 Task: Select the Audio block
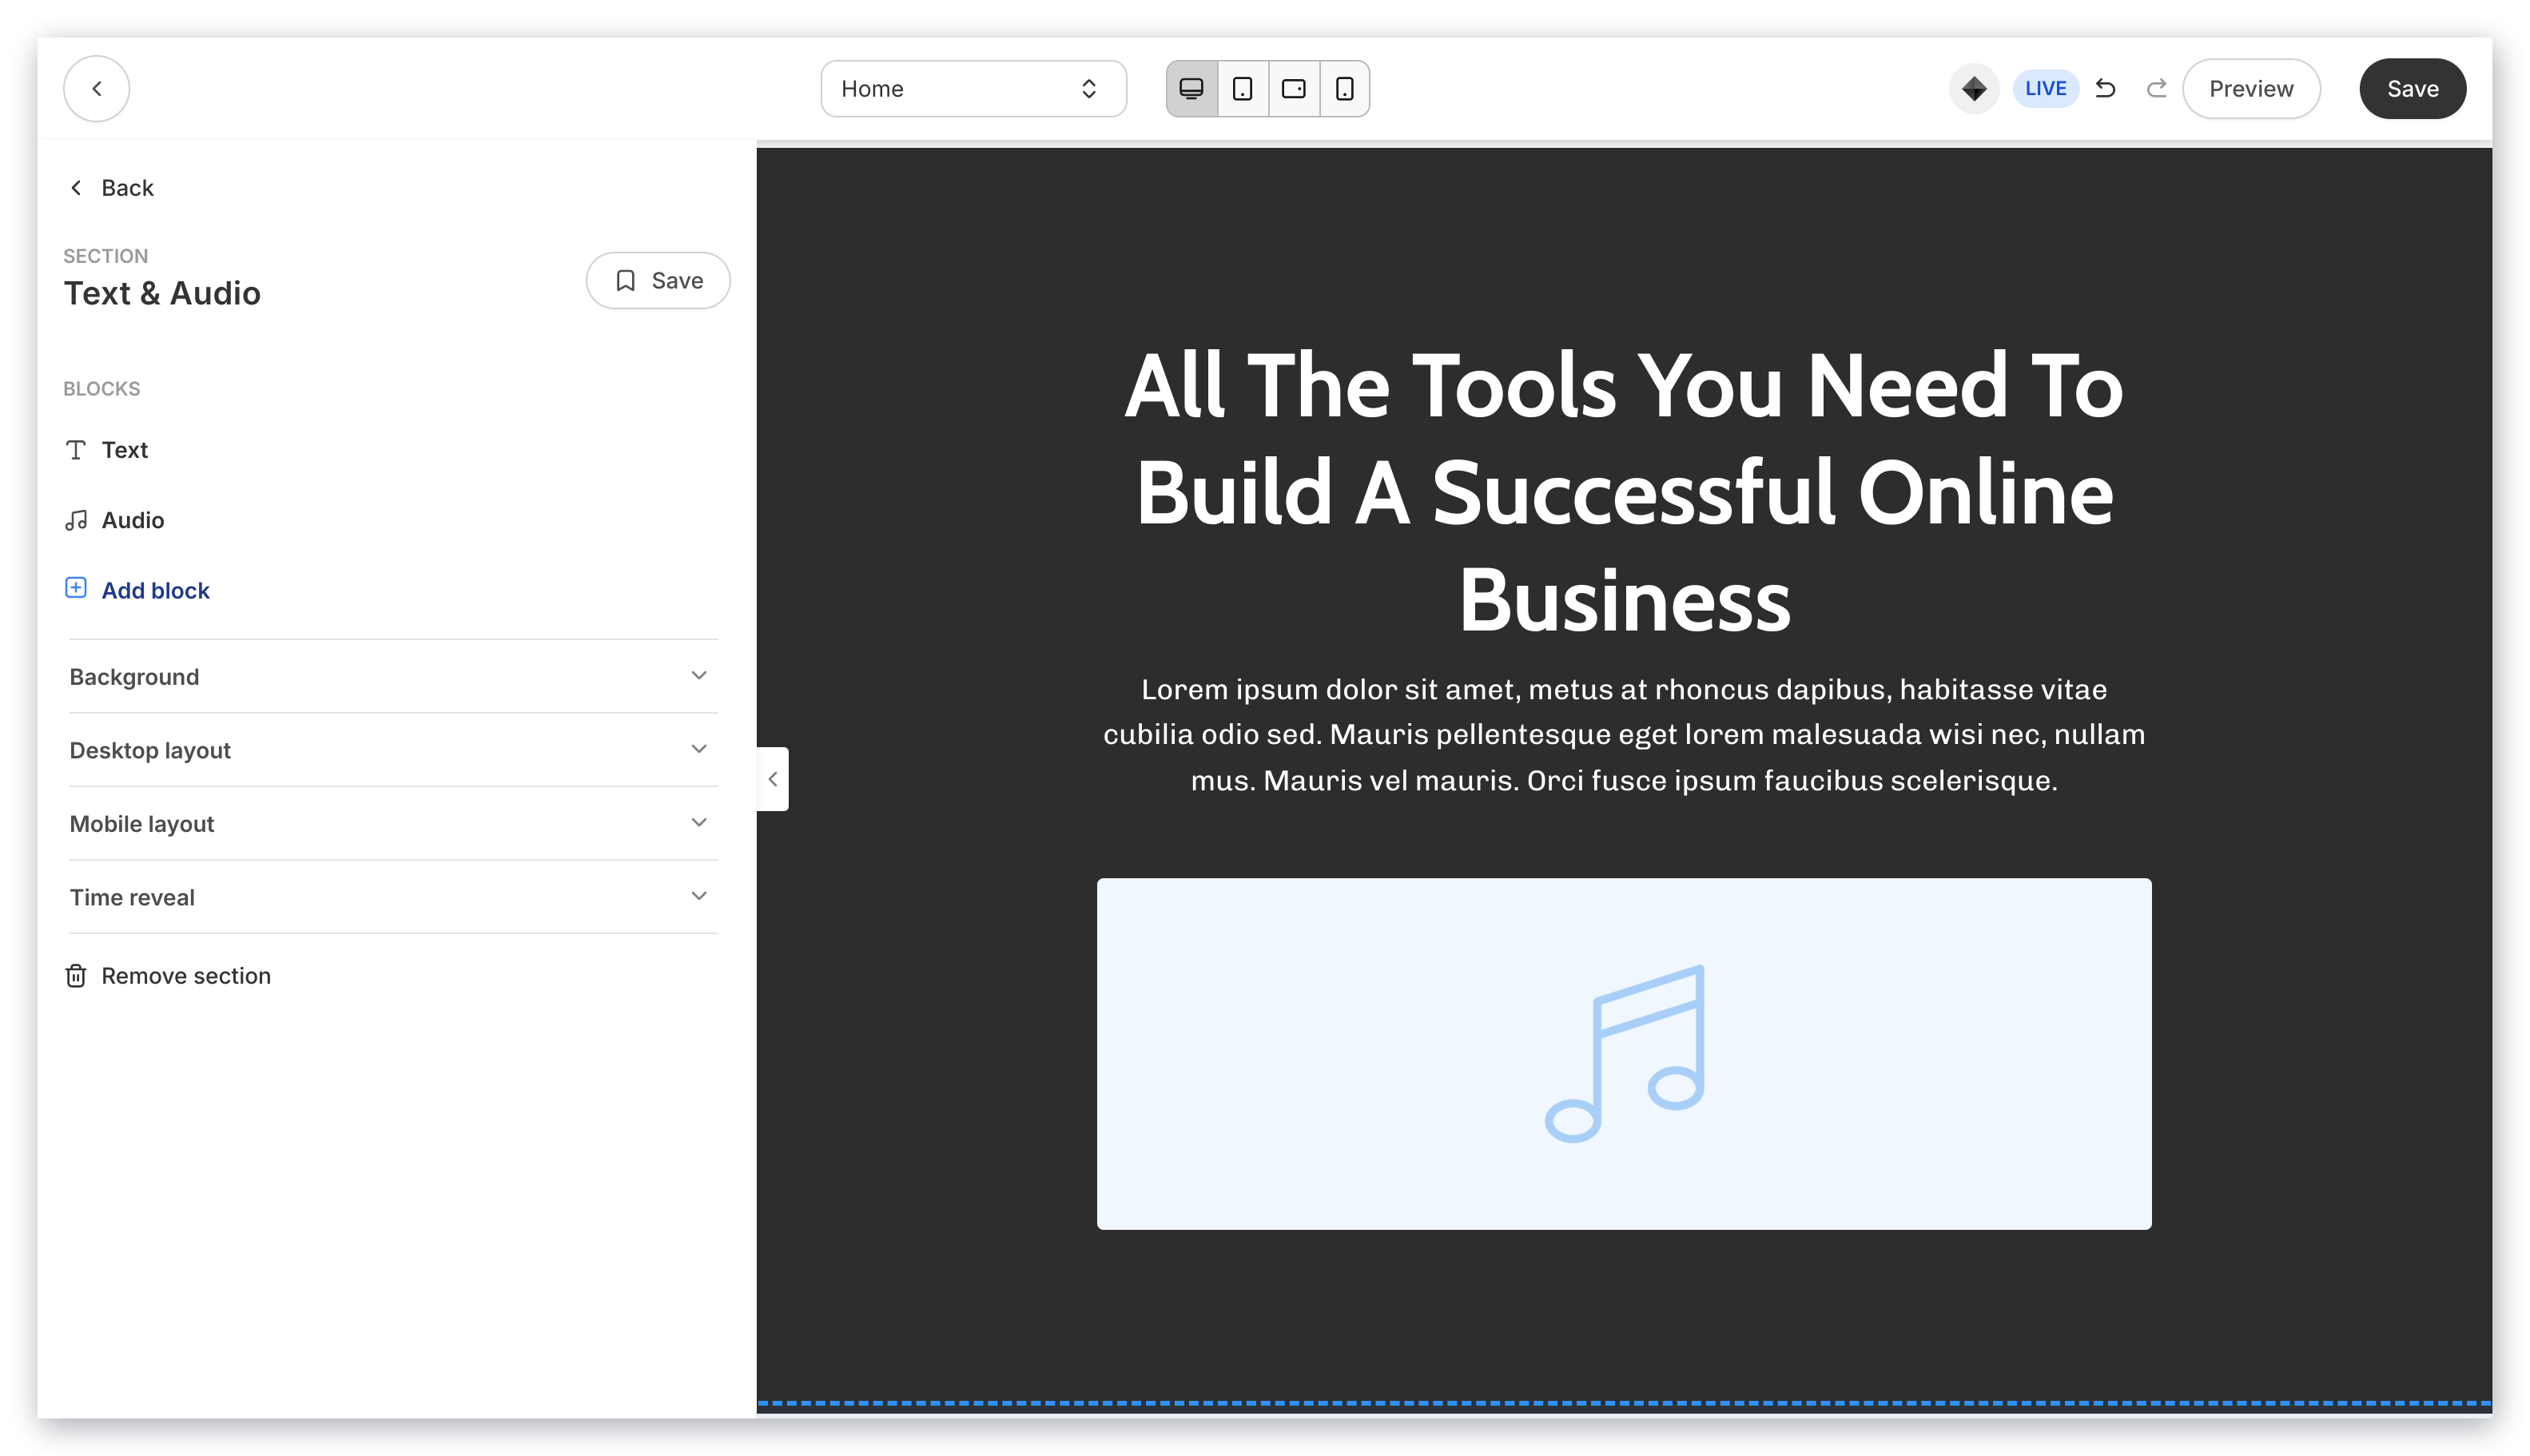132,520
